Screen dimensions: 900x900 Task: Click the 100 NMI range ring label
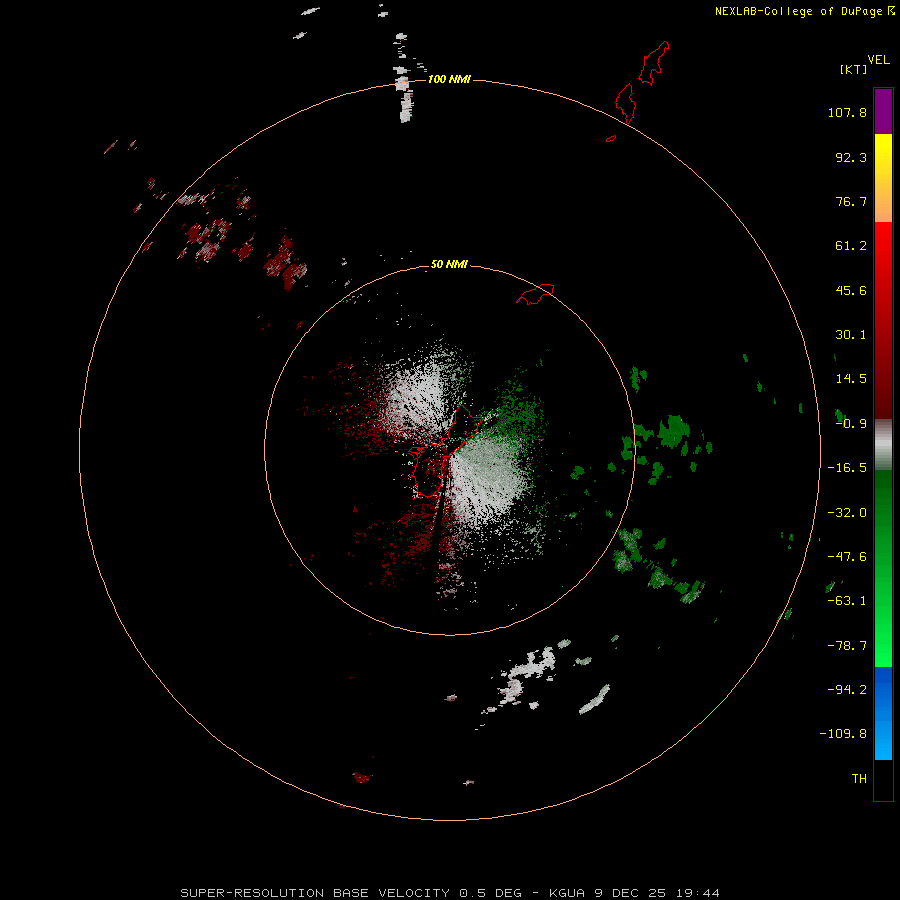coord(449,79)
